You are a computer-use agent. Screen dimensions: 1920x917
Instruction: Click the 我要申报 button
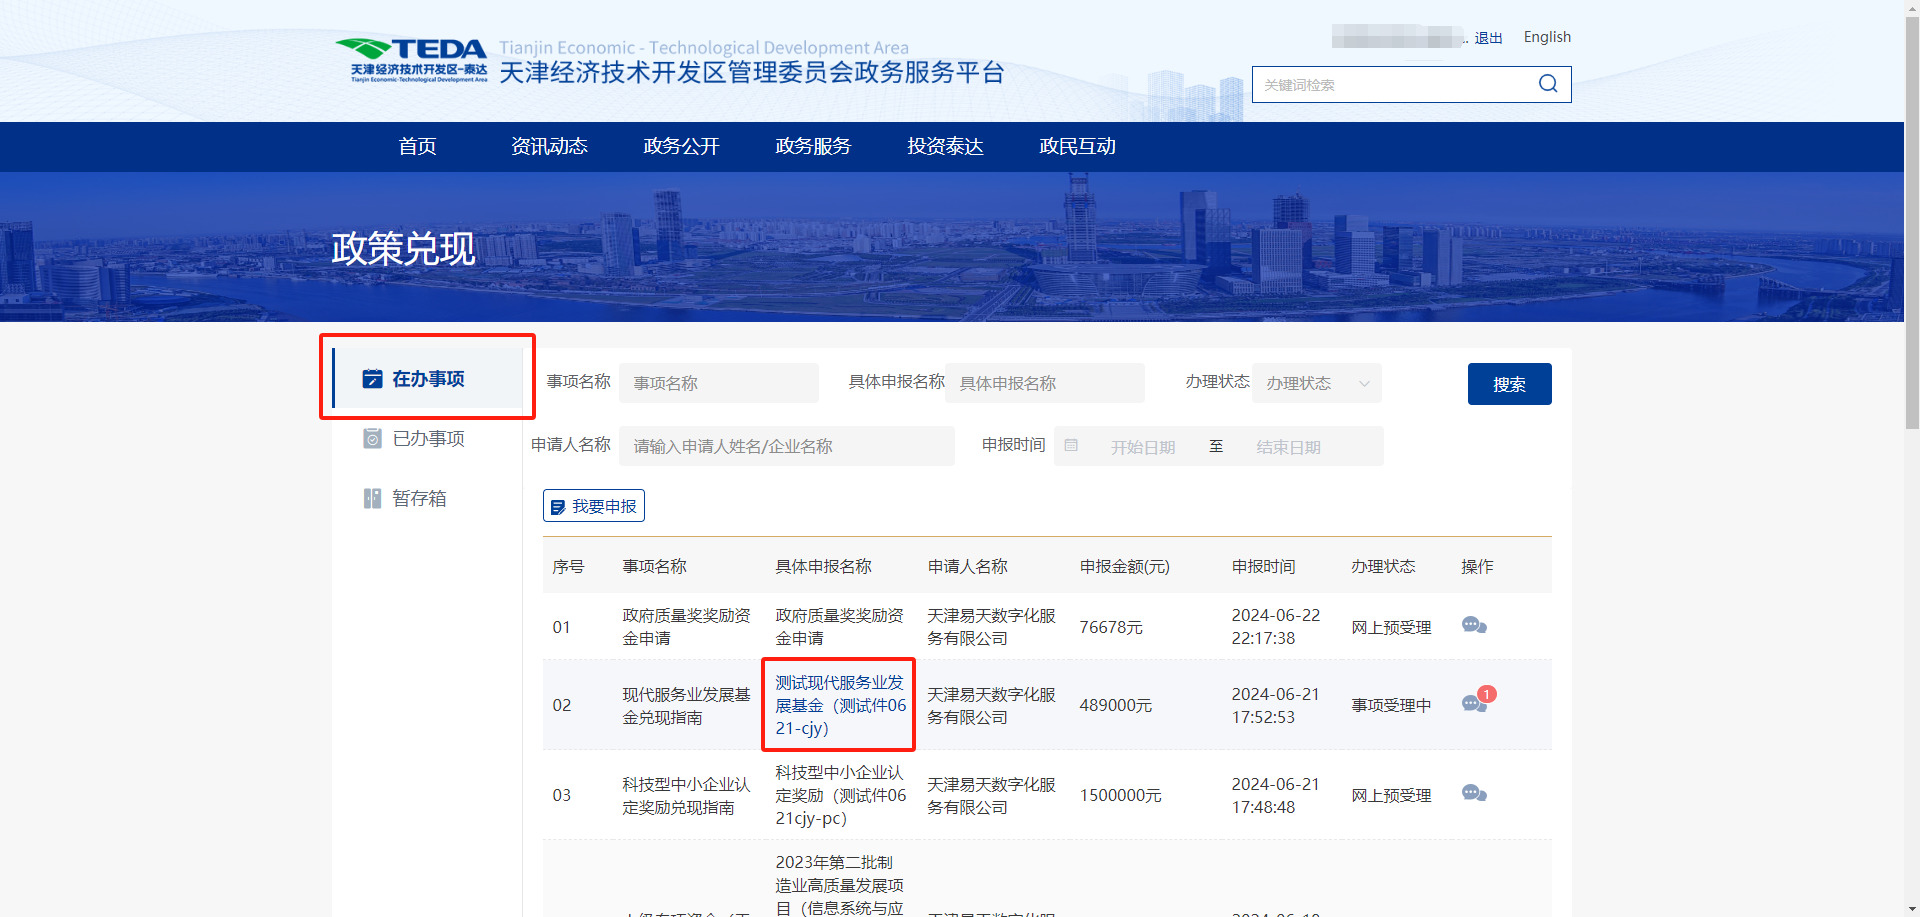tap(594, 506)
